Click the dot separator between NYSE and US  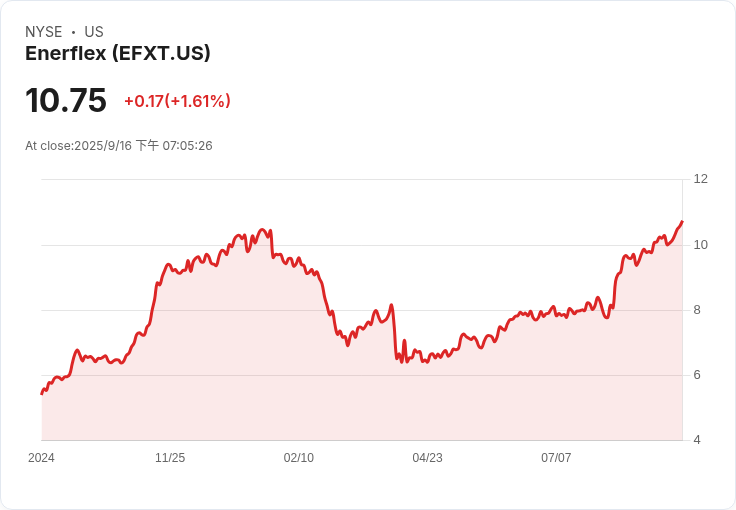(x=73, y=32)
